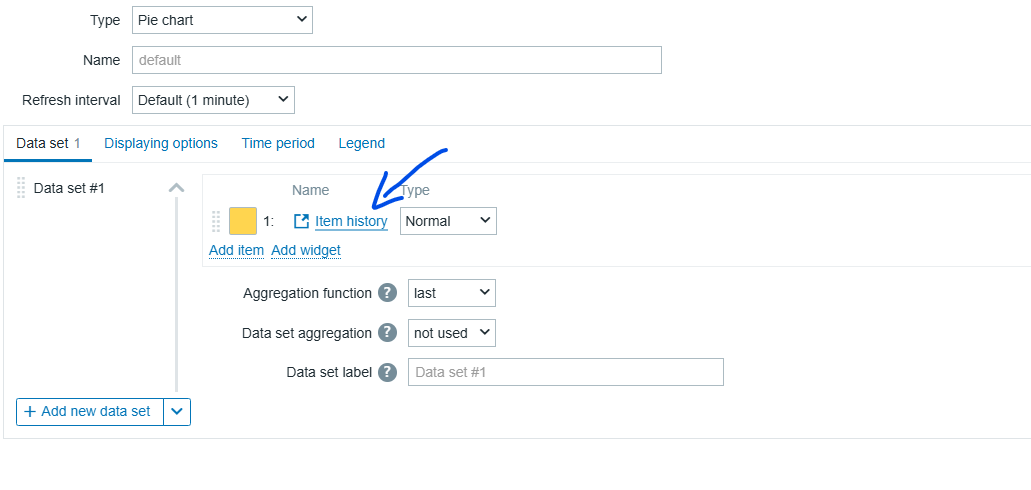Click the Data set label help icon
The height and width of the screenshot is (490, 1031).
388,372
